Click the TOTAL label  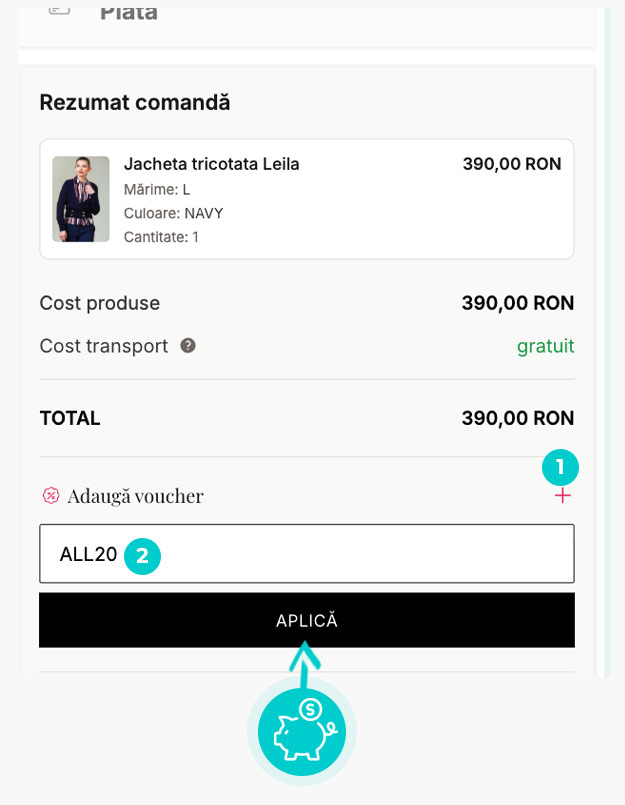pos(70,418)
